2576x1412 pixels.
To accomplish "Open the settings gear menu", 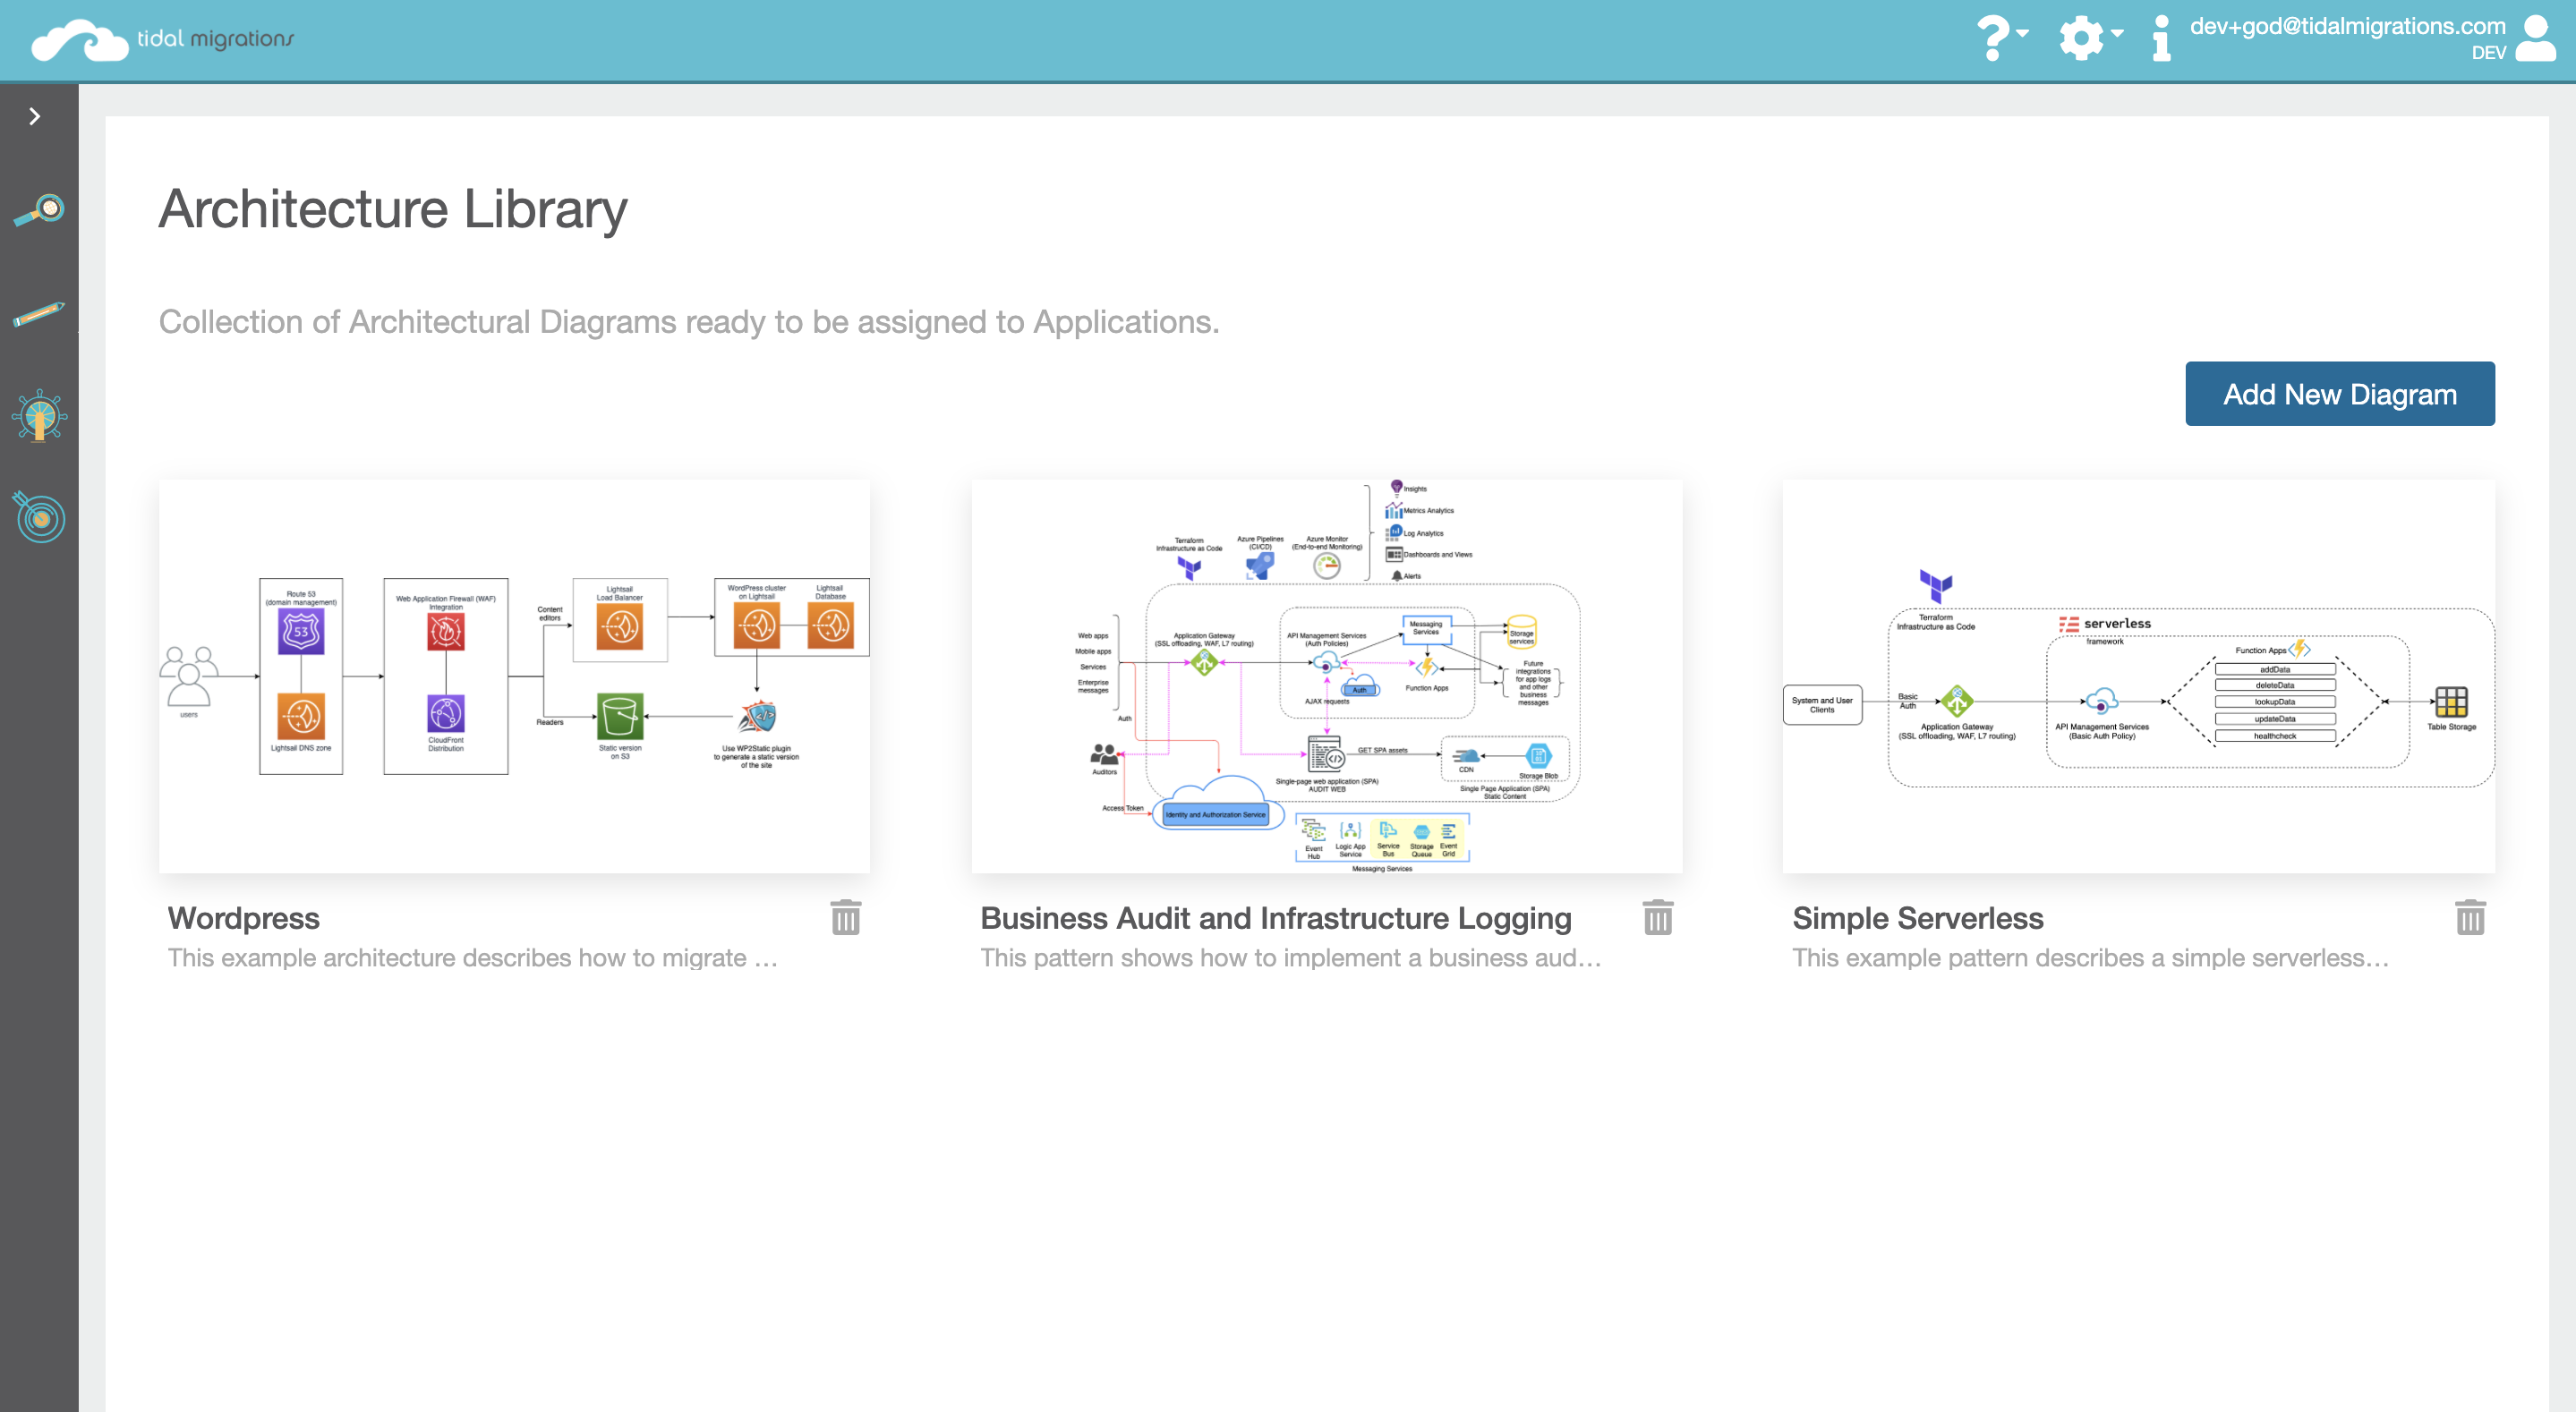I will [x=2090, y=38].
